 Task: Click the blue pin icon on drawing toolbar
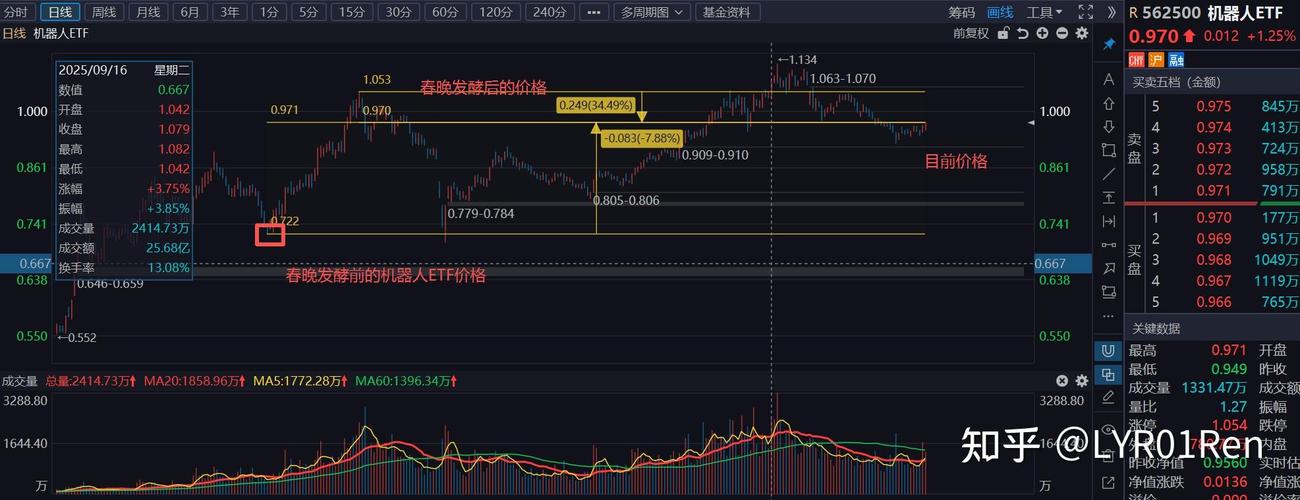1108,45
